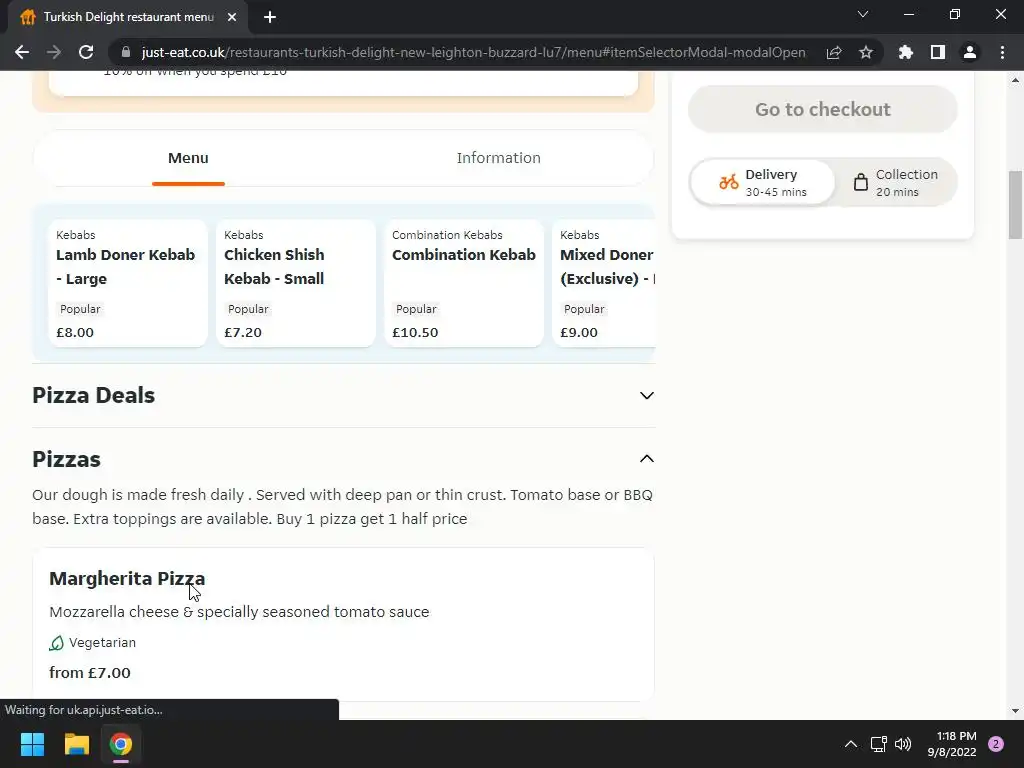Click the browser forward arrow
The image size is (1024, 768).
pos(54,52)
